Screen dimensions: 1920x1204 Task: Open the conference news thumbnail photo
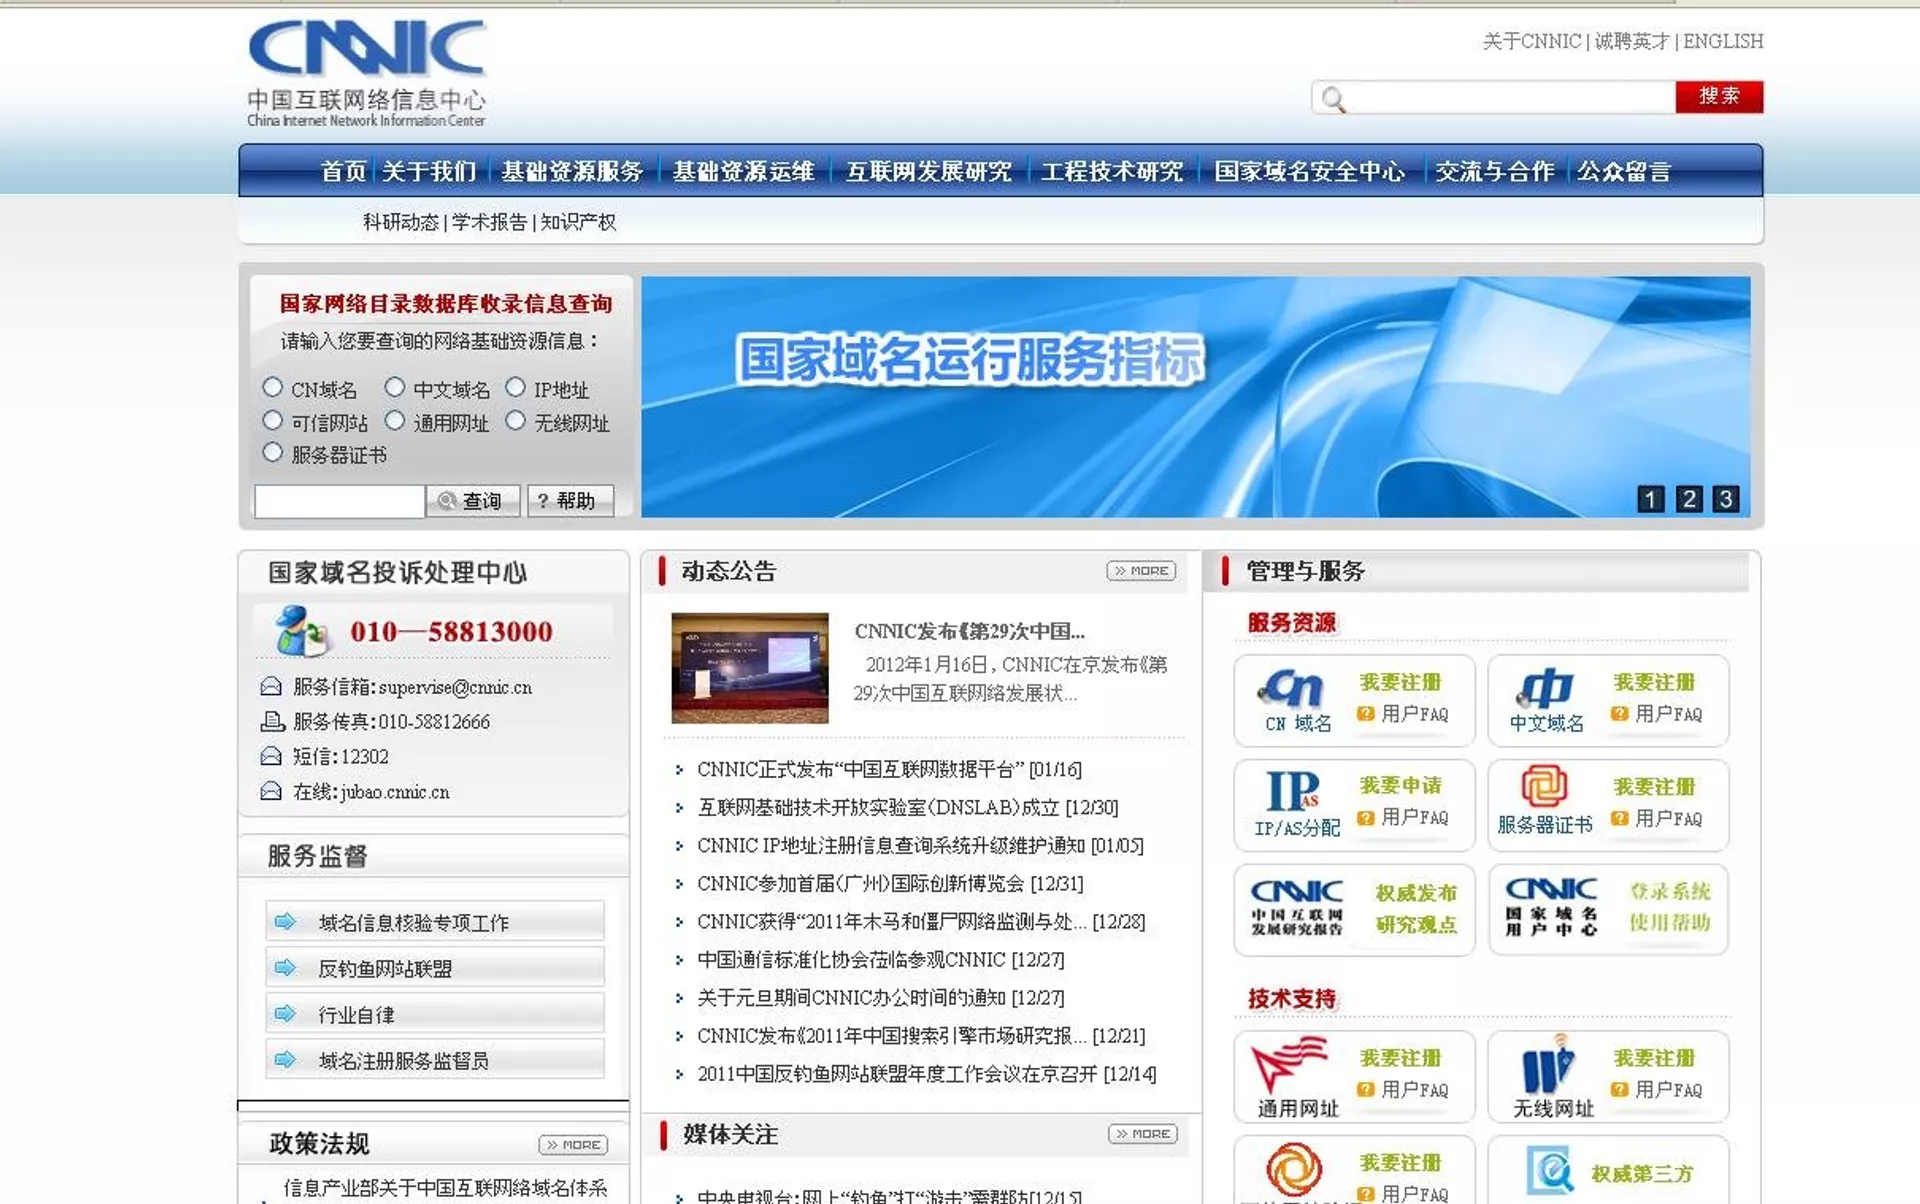750,668
